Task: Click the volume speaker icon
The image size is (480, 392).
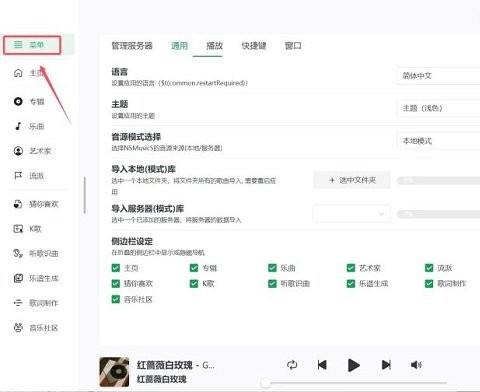Action: (x=416, y=365)
